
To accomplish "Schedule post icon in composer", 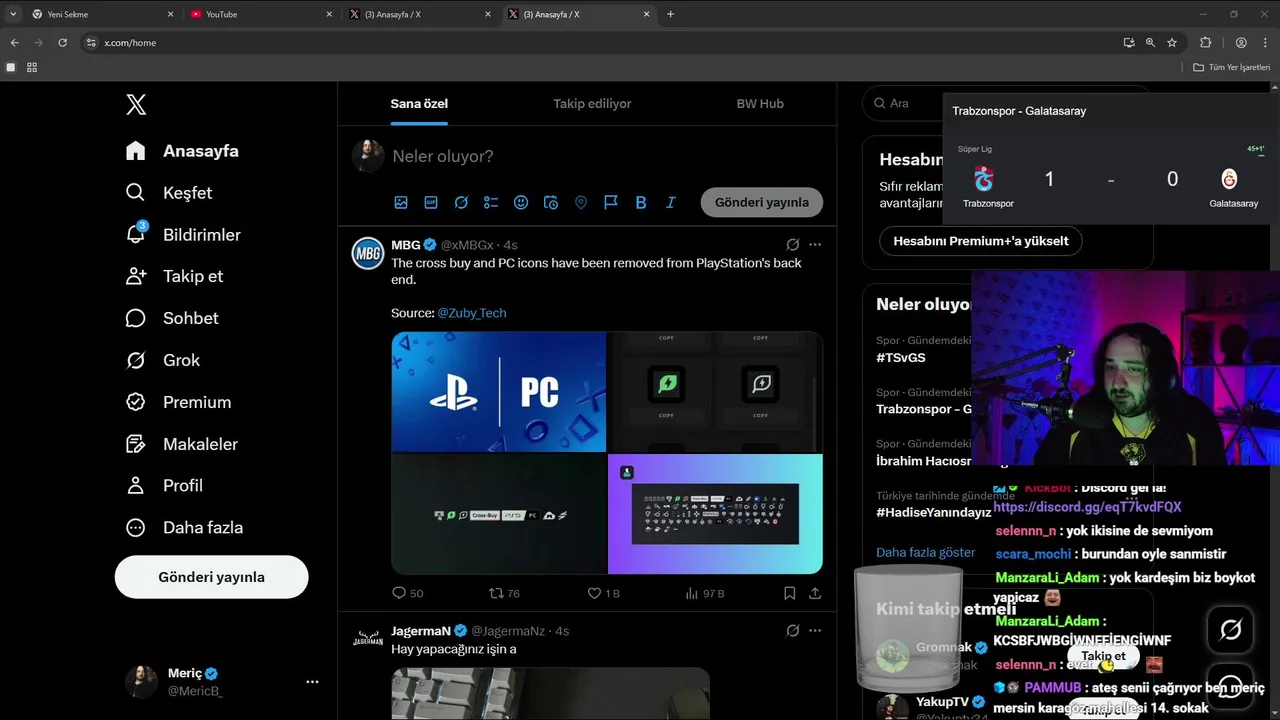I will pyautogui.click(x=551, y=202).
